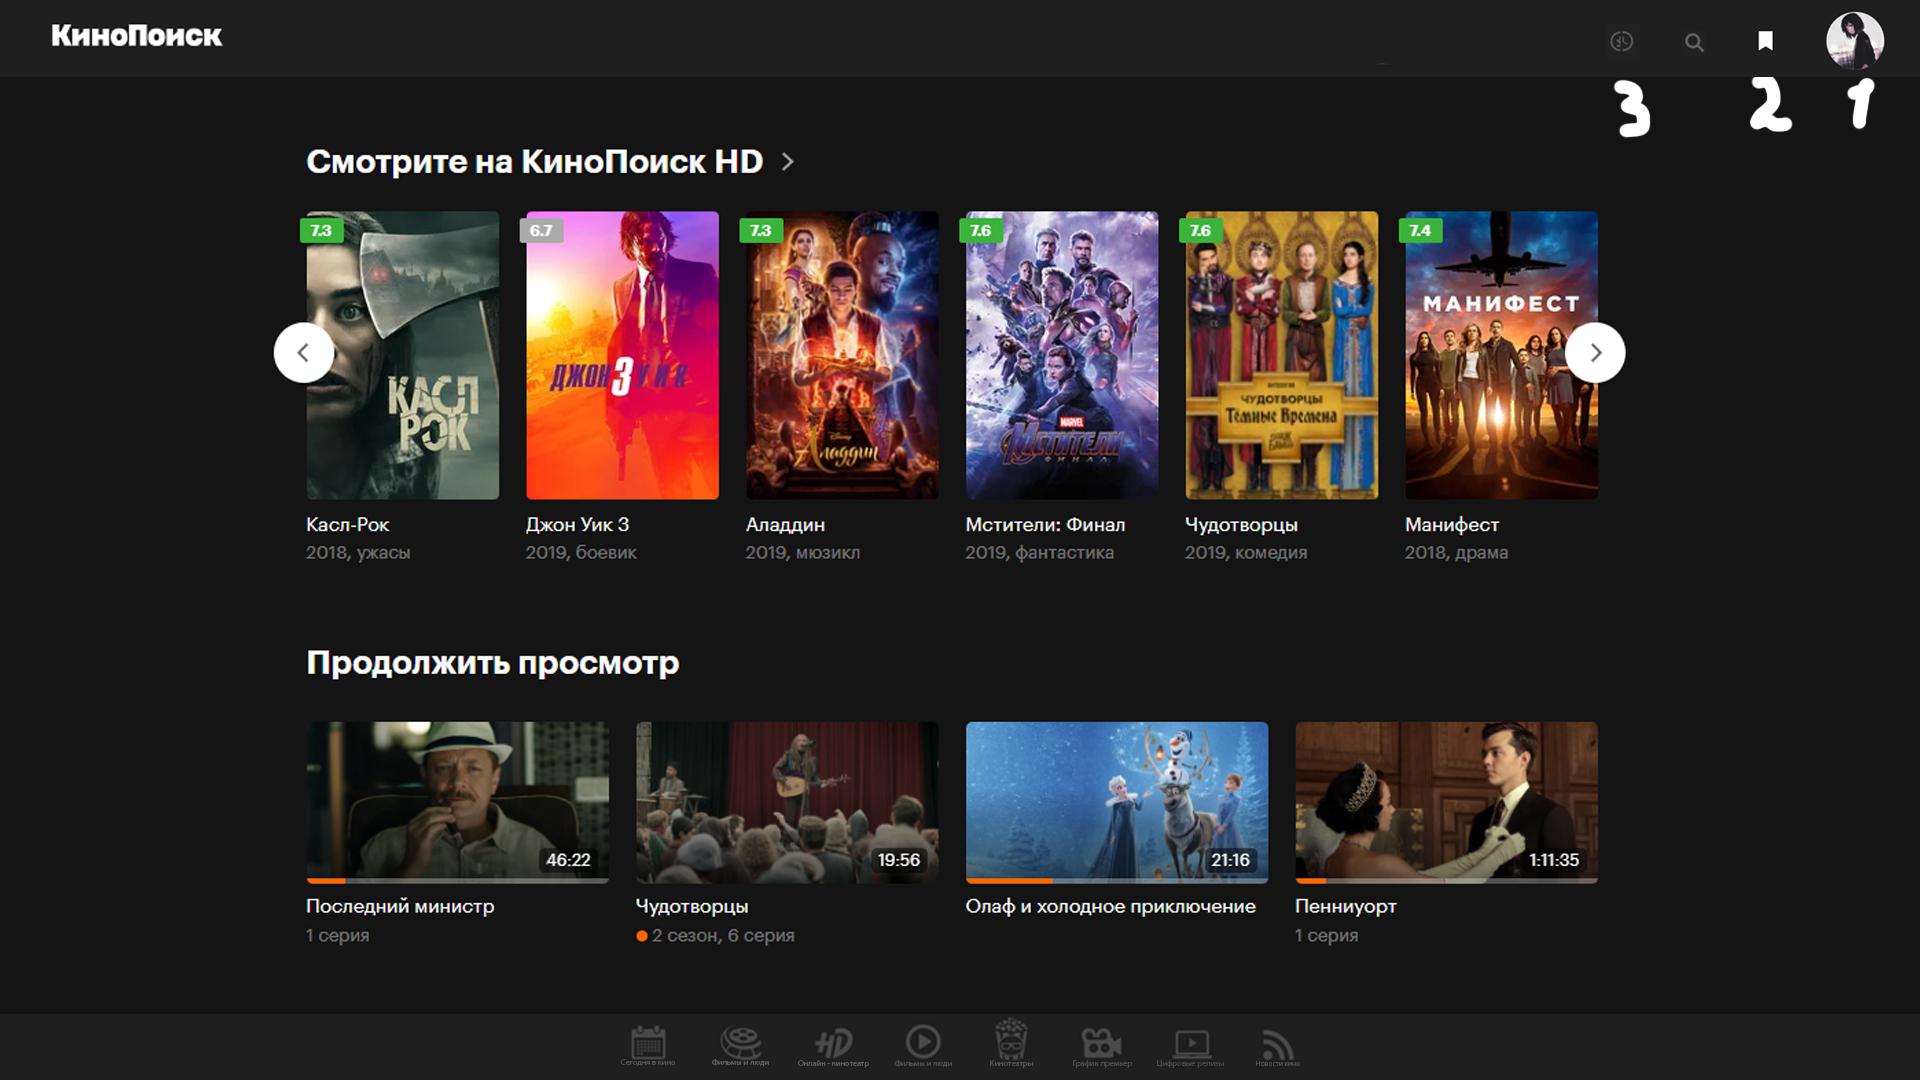This screenshot has height=1080, width=1920.
Task: Expand 'Смотрите на КиноПоиск HD' section chevron
Action: click(x=788, y=161)
